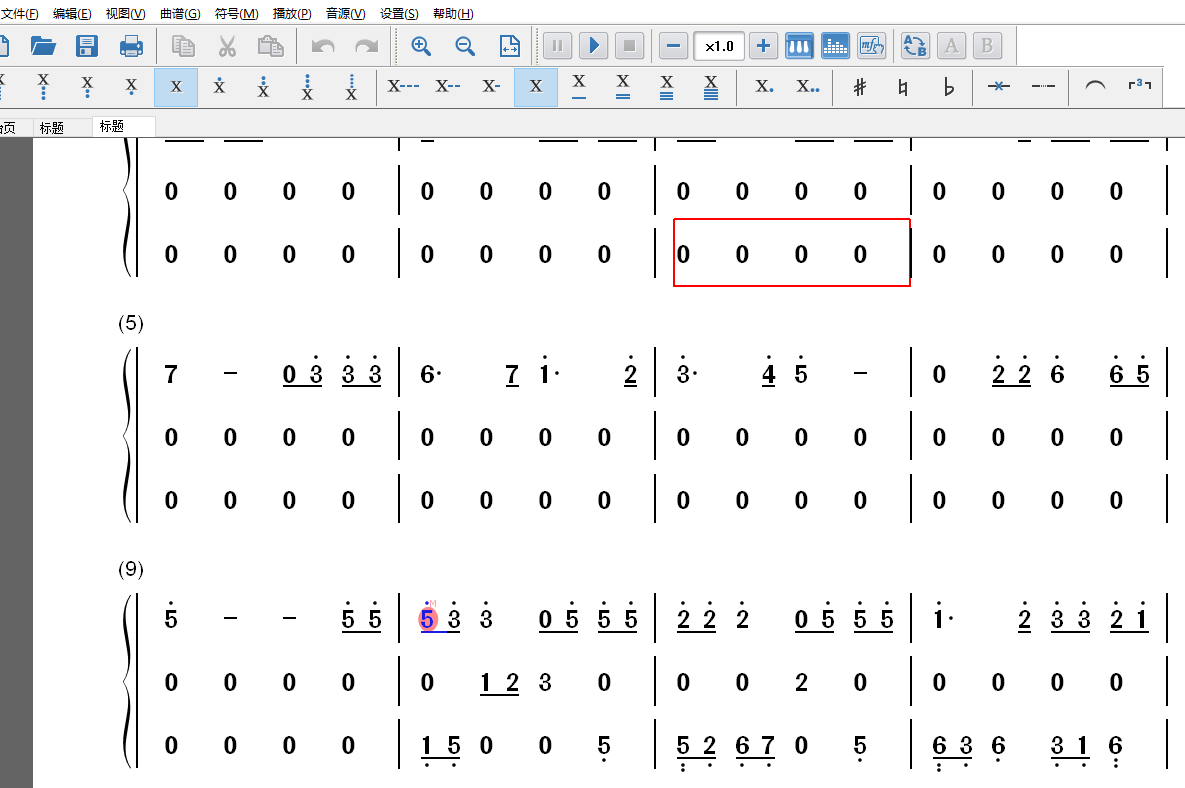Open the 音源(V) menu

pos(345,14)
